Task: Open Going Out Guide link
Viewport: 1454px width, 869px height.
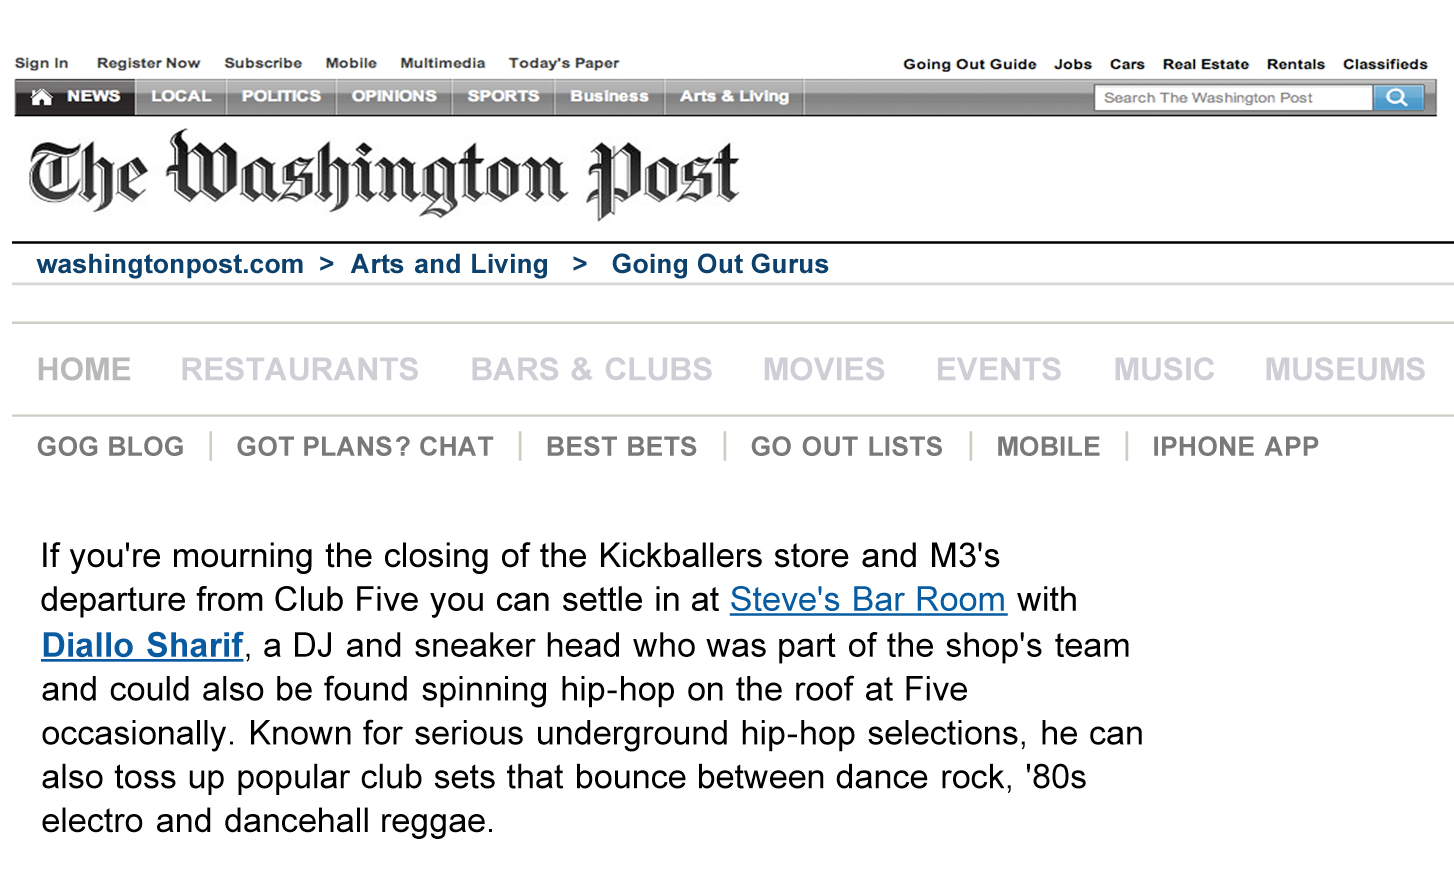Action: pos(969,64)
